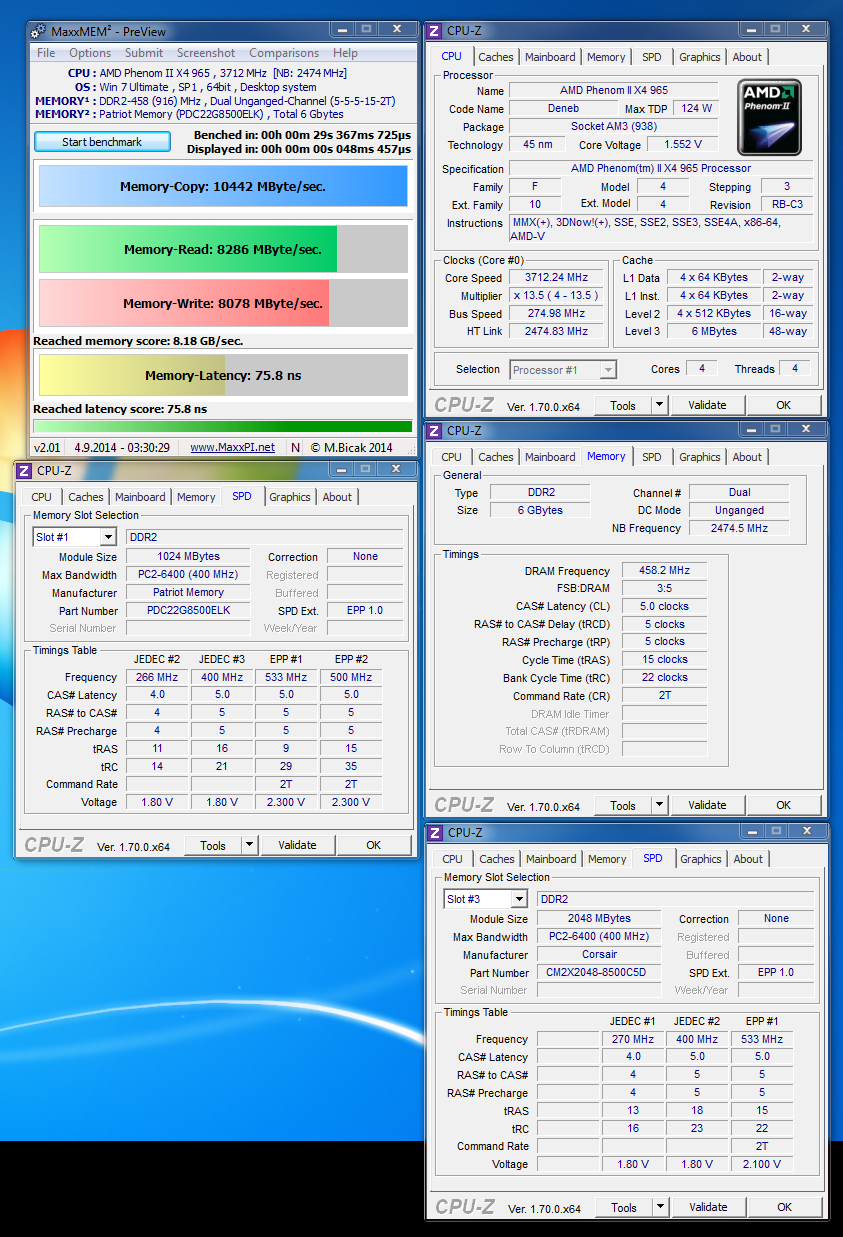843x1237 pixels.
Task: Select the CPU tab in Slot #1 window
Action: [41, 497]
